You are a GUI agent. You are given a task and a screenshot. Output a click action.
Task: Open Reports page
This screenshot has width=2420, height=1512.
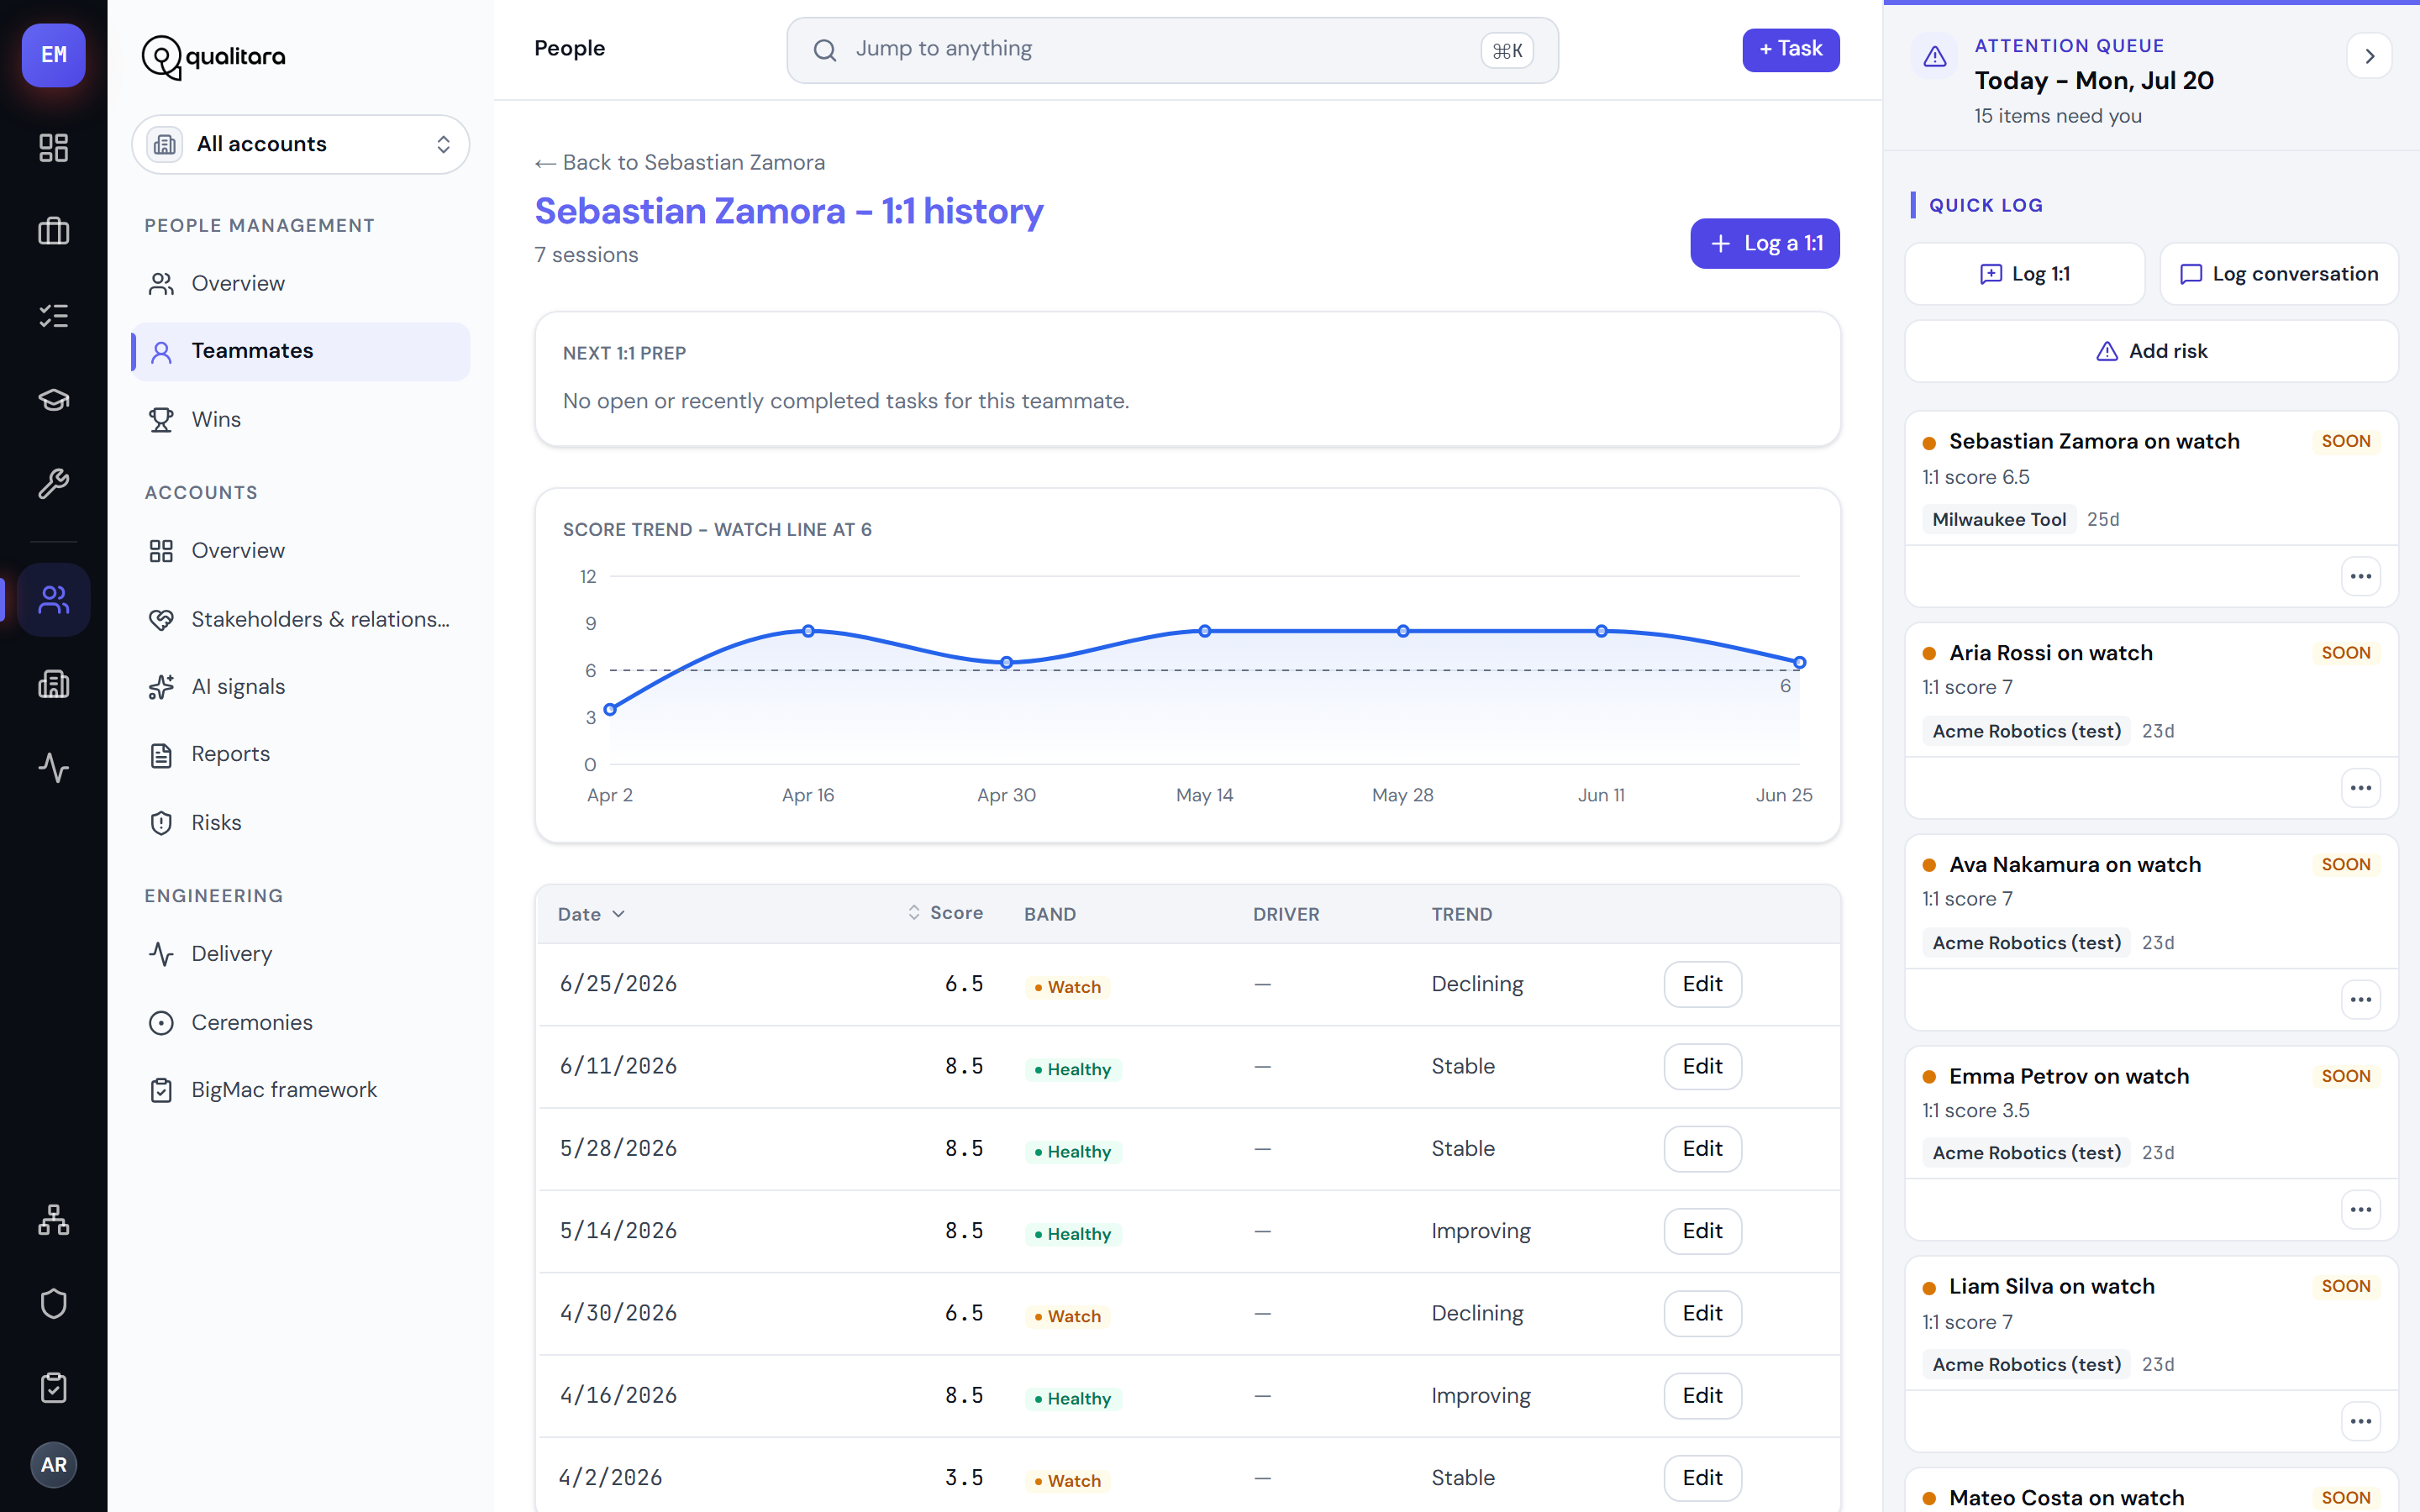[x=300, y=754]
